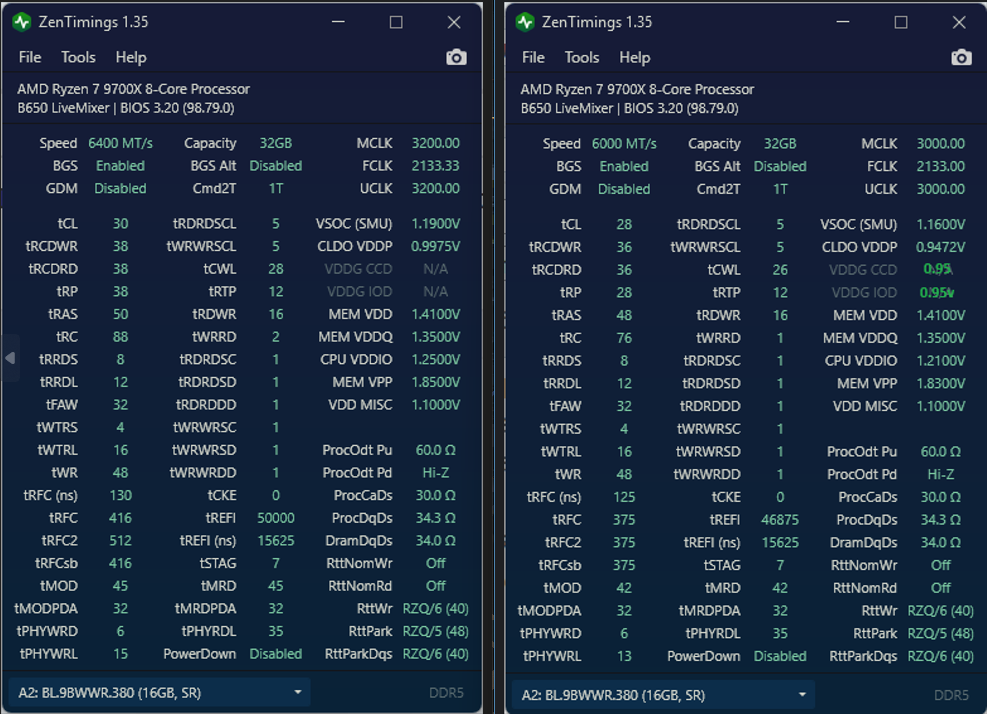Close the left ZenTimings window
Image resolution: width=987 pixels, height=714 pixels.
454,22
